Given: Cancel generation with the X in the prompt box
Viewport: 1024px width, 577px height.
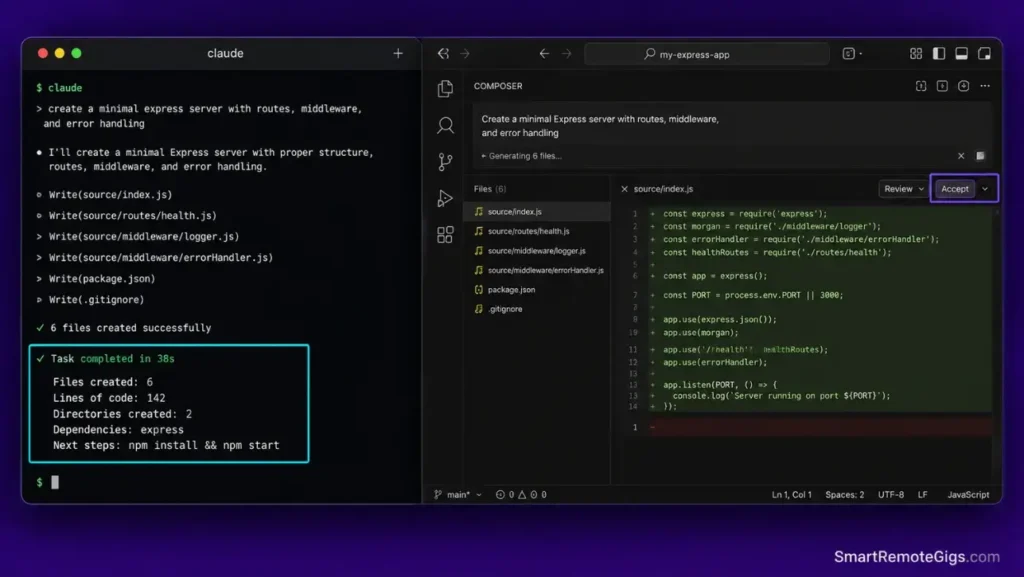Looking at the screenshot, I should (961, 156).
